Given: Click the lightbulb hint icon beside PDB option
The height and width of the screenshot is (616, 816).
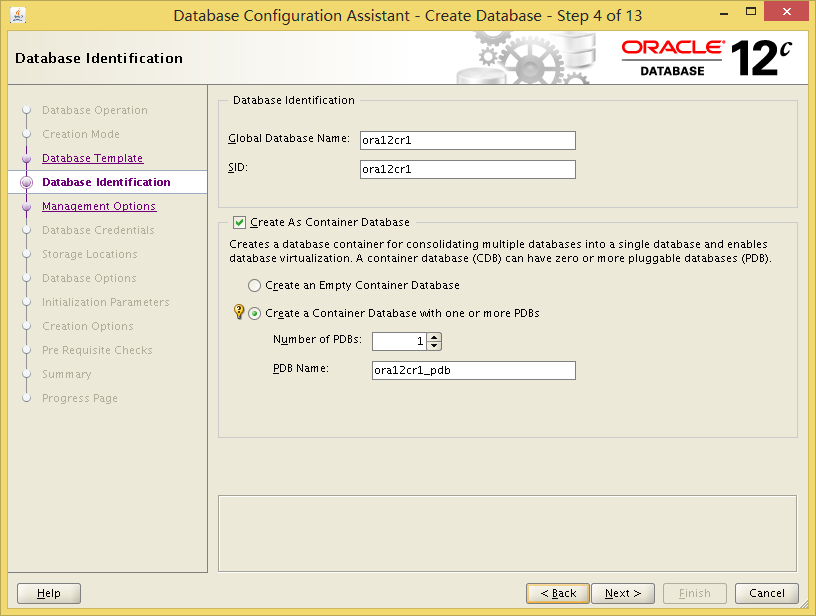Looking at the screenshot, I should pos(239,312).
